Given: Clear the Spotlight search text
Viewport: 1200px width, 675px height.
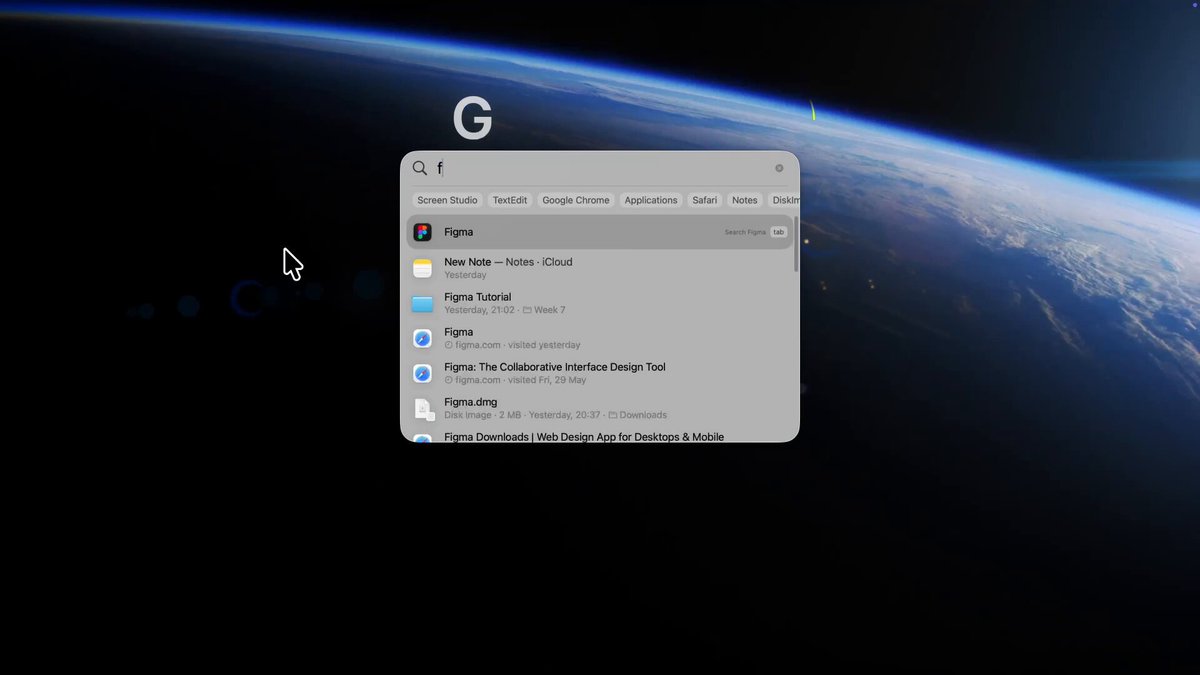Looking at the screenshot, I should click(x=779, y=168).
